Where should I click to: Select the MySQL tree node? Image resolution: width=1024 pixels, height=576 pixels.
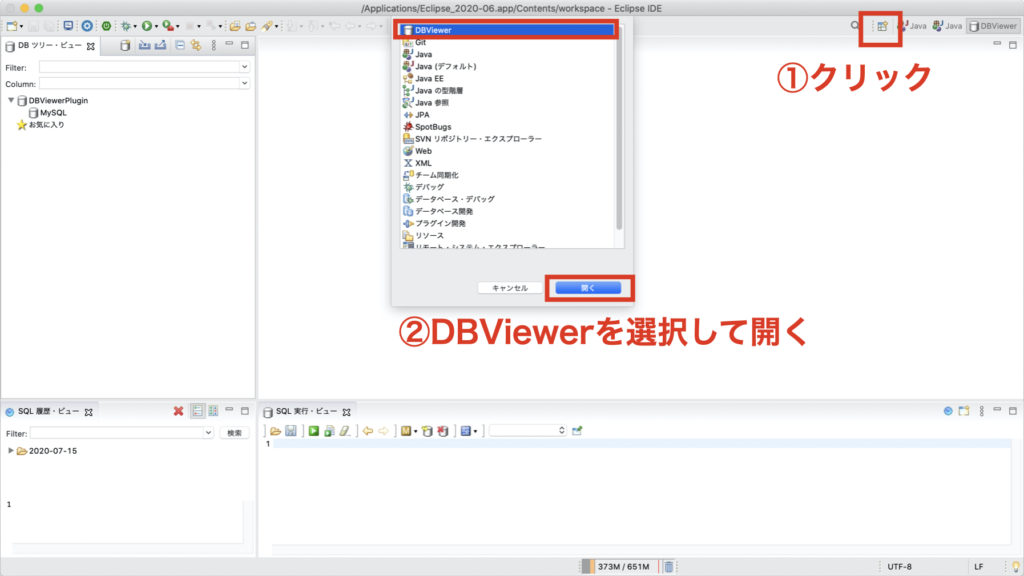pos(47,112)
